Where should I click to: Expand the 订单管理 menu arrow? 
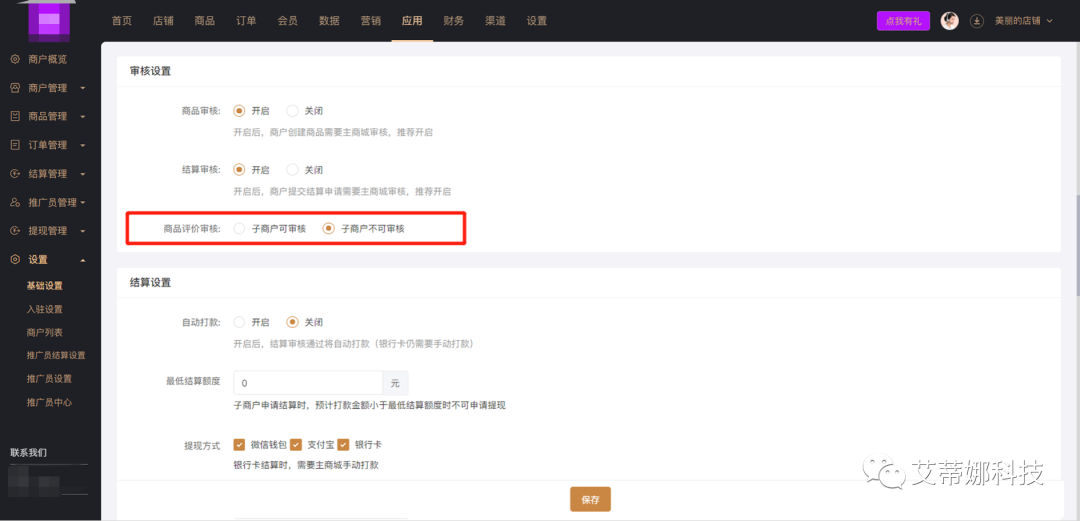tap(83, 145)
